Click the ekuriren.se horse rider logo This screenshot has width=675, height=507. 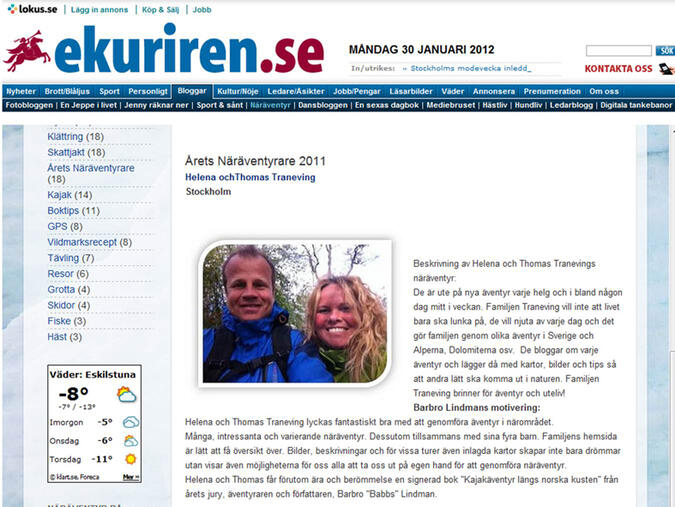27,51
